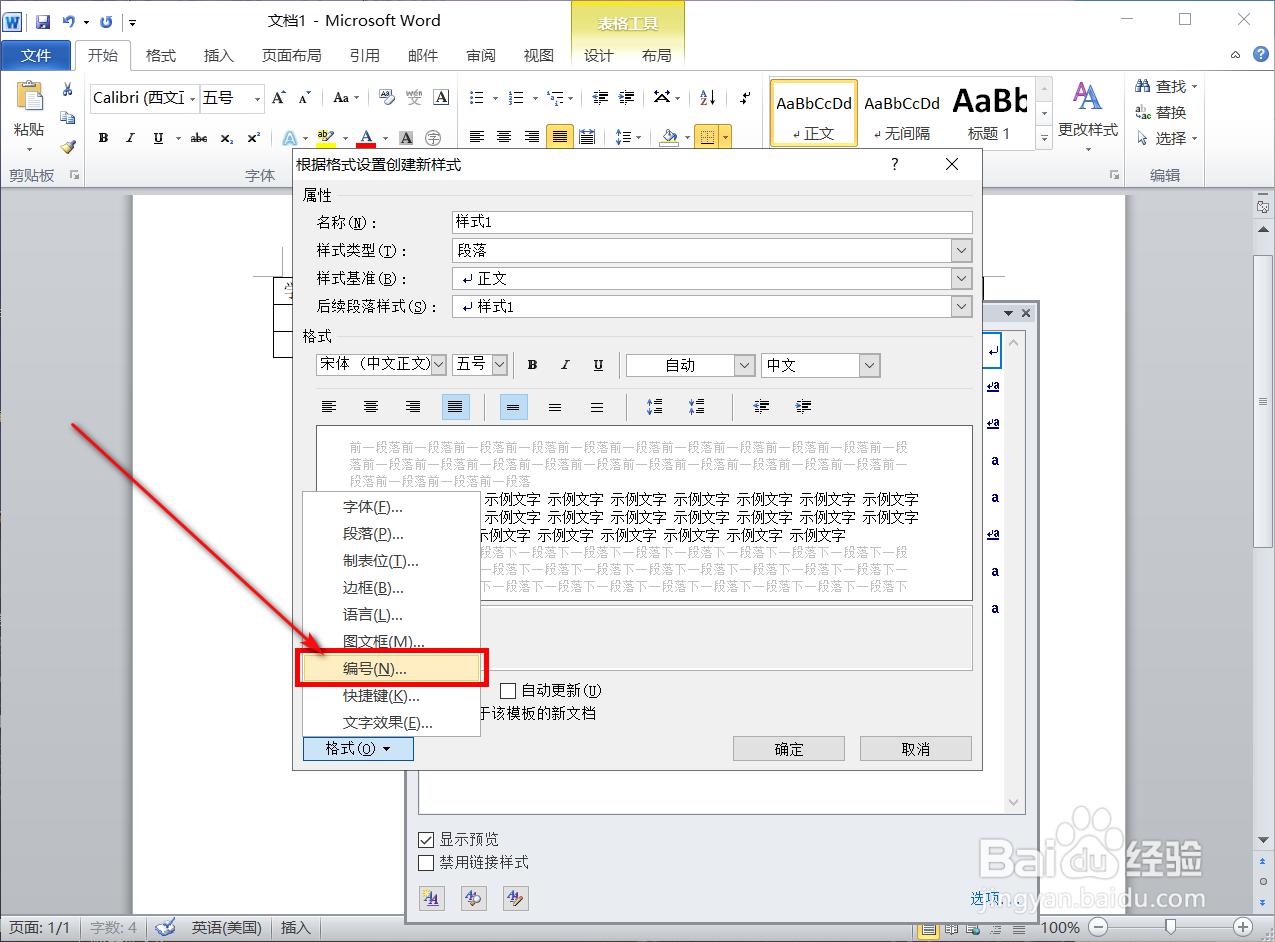The width and height of the screenshot is (1275, 942).
Task: Select double line spacing icon in dialog
Action: pyautogui.click(x=597, y=407)
